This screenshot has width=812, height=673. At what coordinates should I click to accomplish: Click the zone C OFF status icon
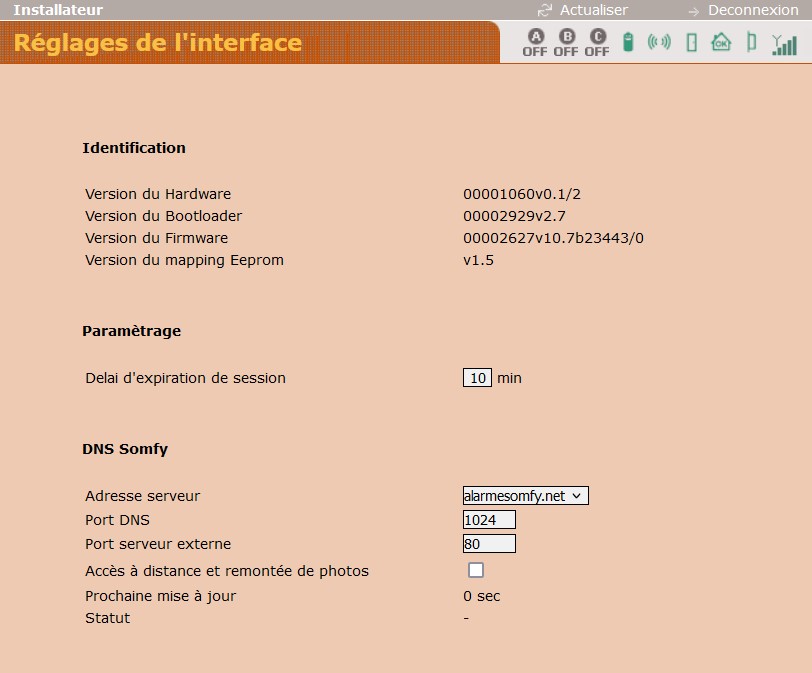pyautogui.click(x=597, y=43)
